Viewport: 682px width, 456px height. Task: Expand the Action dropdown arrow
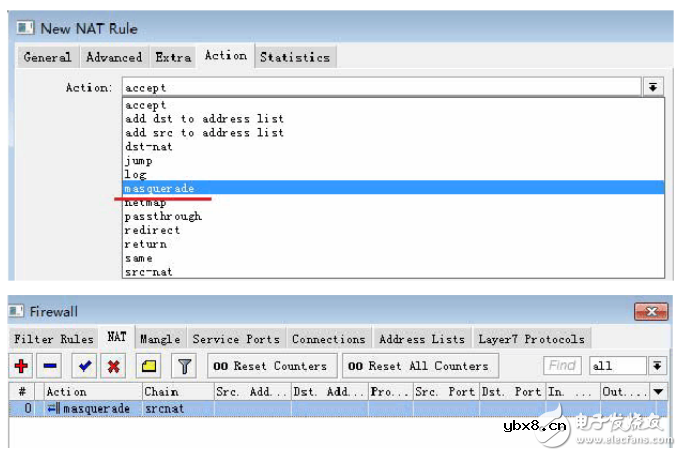pyautogui.click(x=654, y=88)
